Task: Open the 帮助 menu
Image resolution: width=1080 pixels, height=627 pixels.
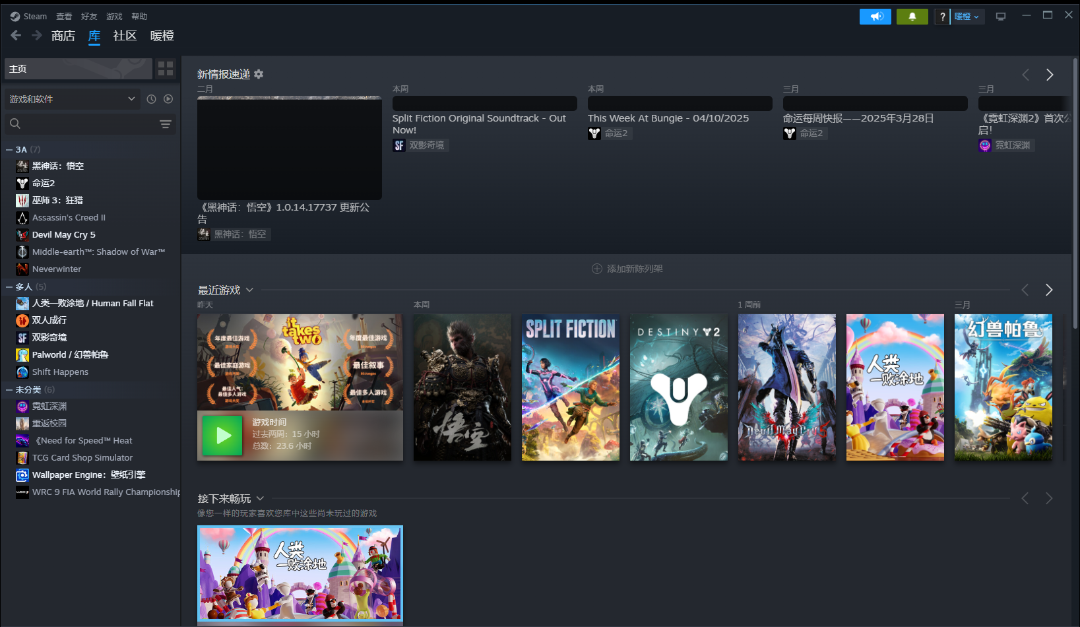Action: click(139, 17)
